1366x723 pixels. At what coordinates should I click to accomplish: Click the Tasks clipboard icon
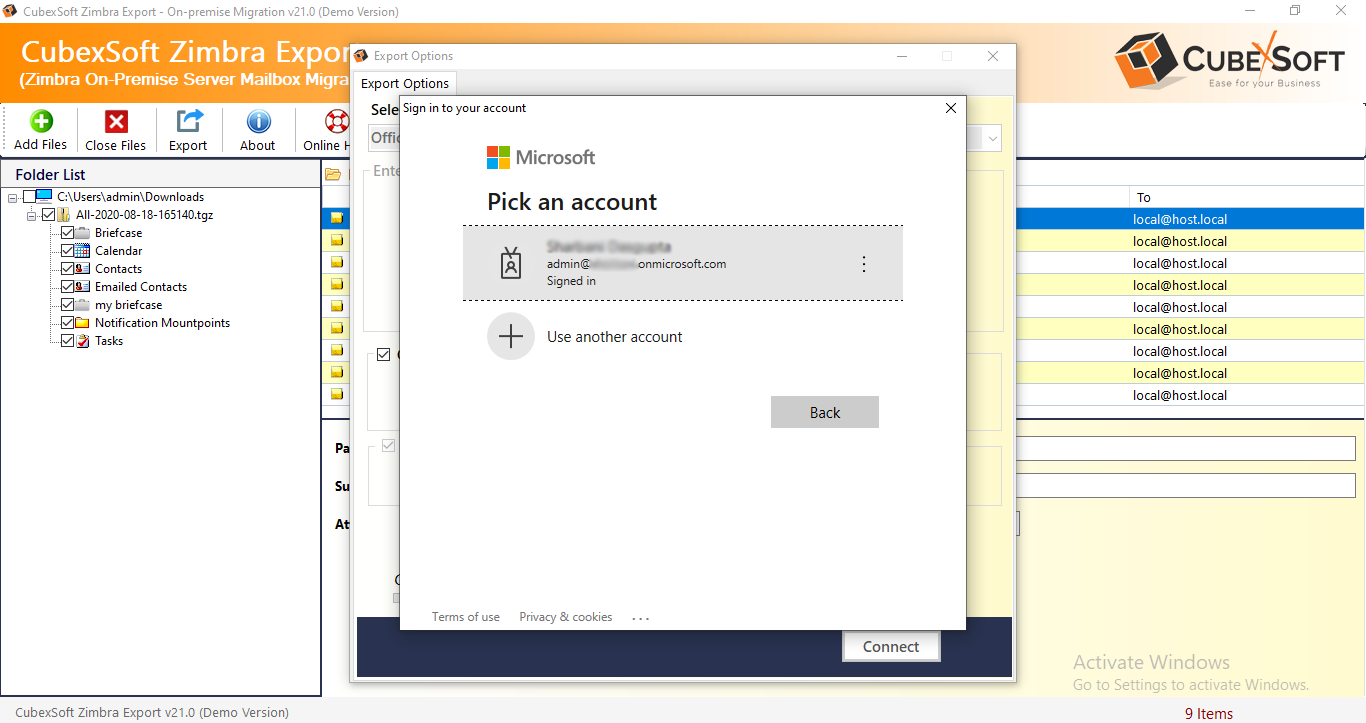pyautogui.click(x=82, y=341)
